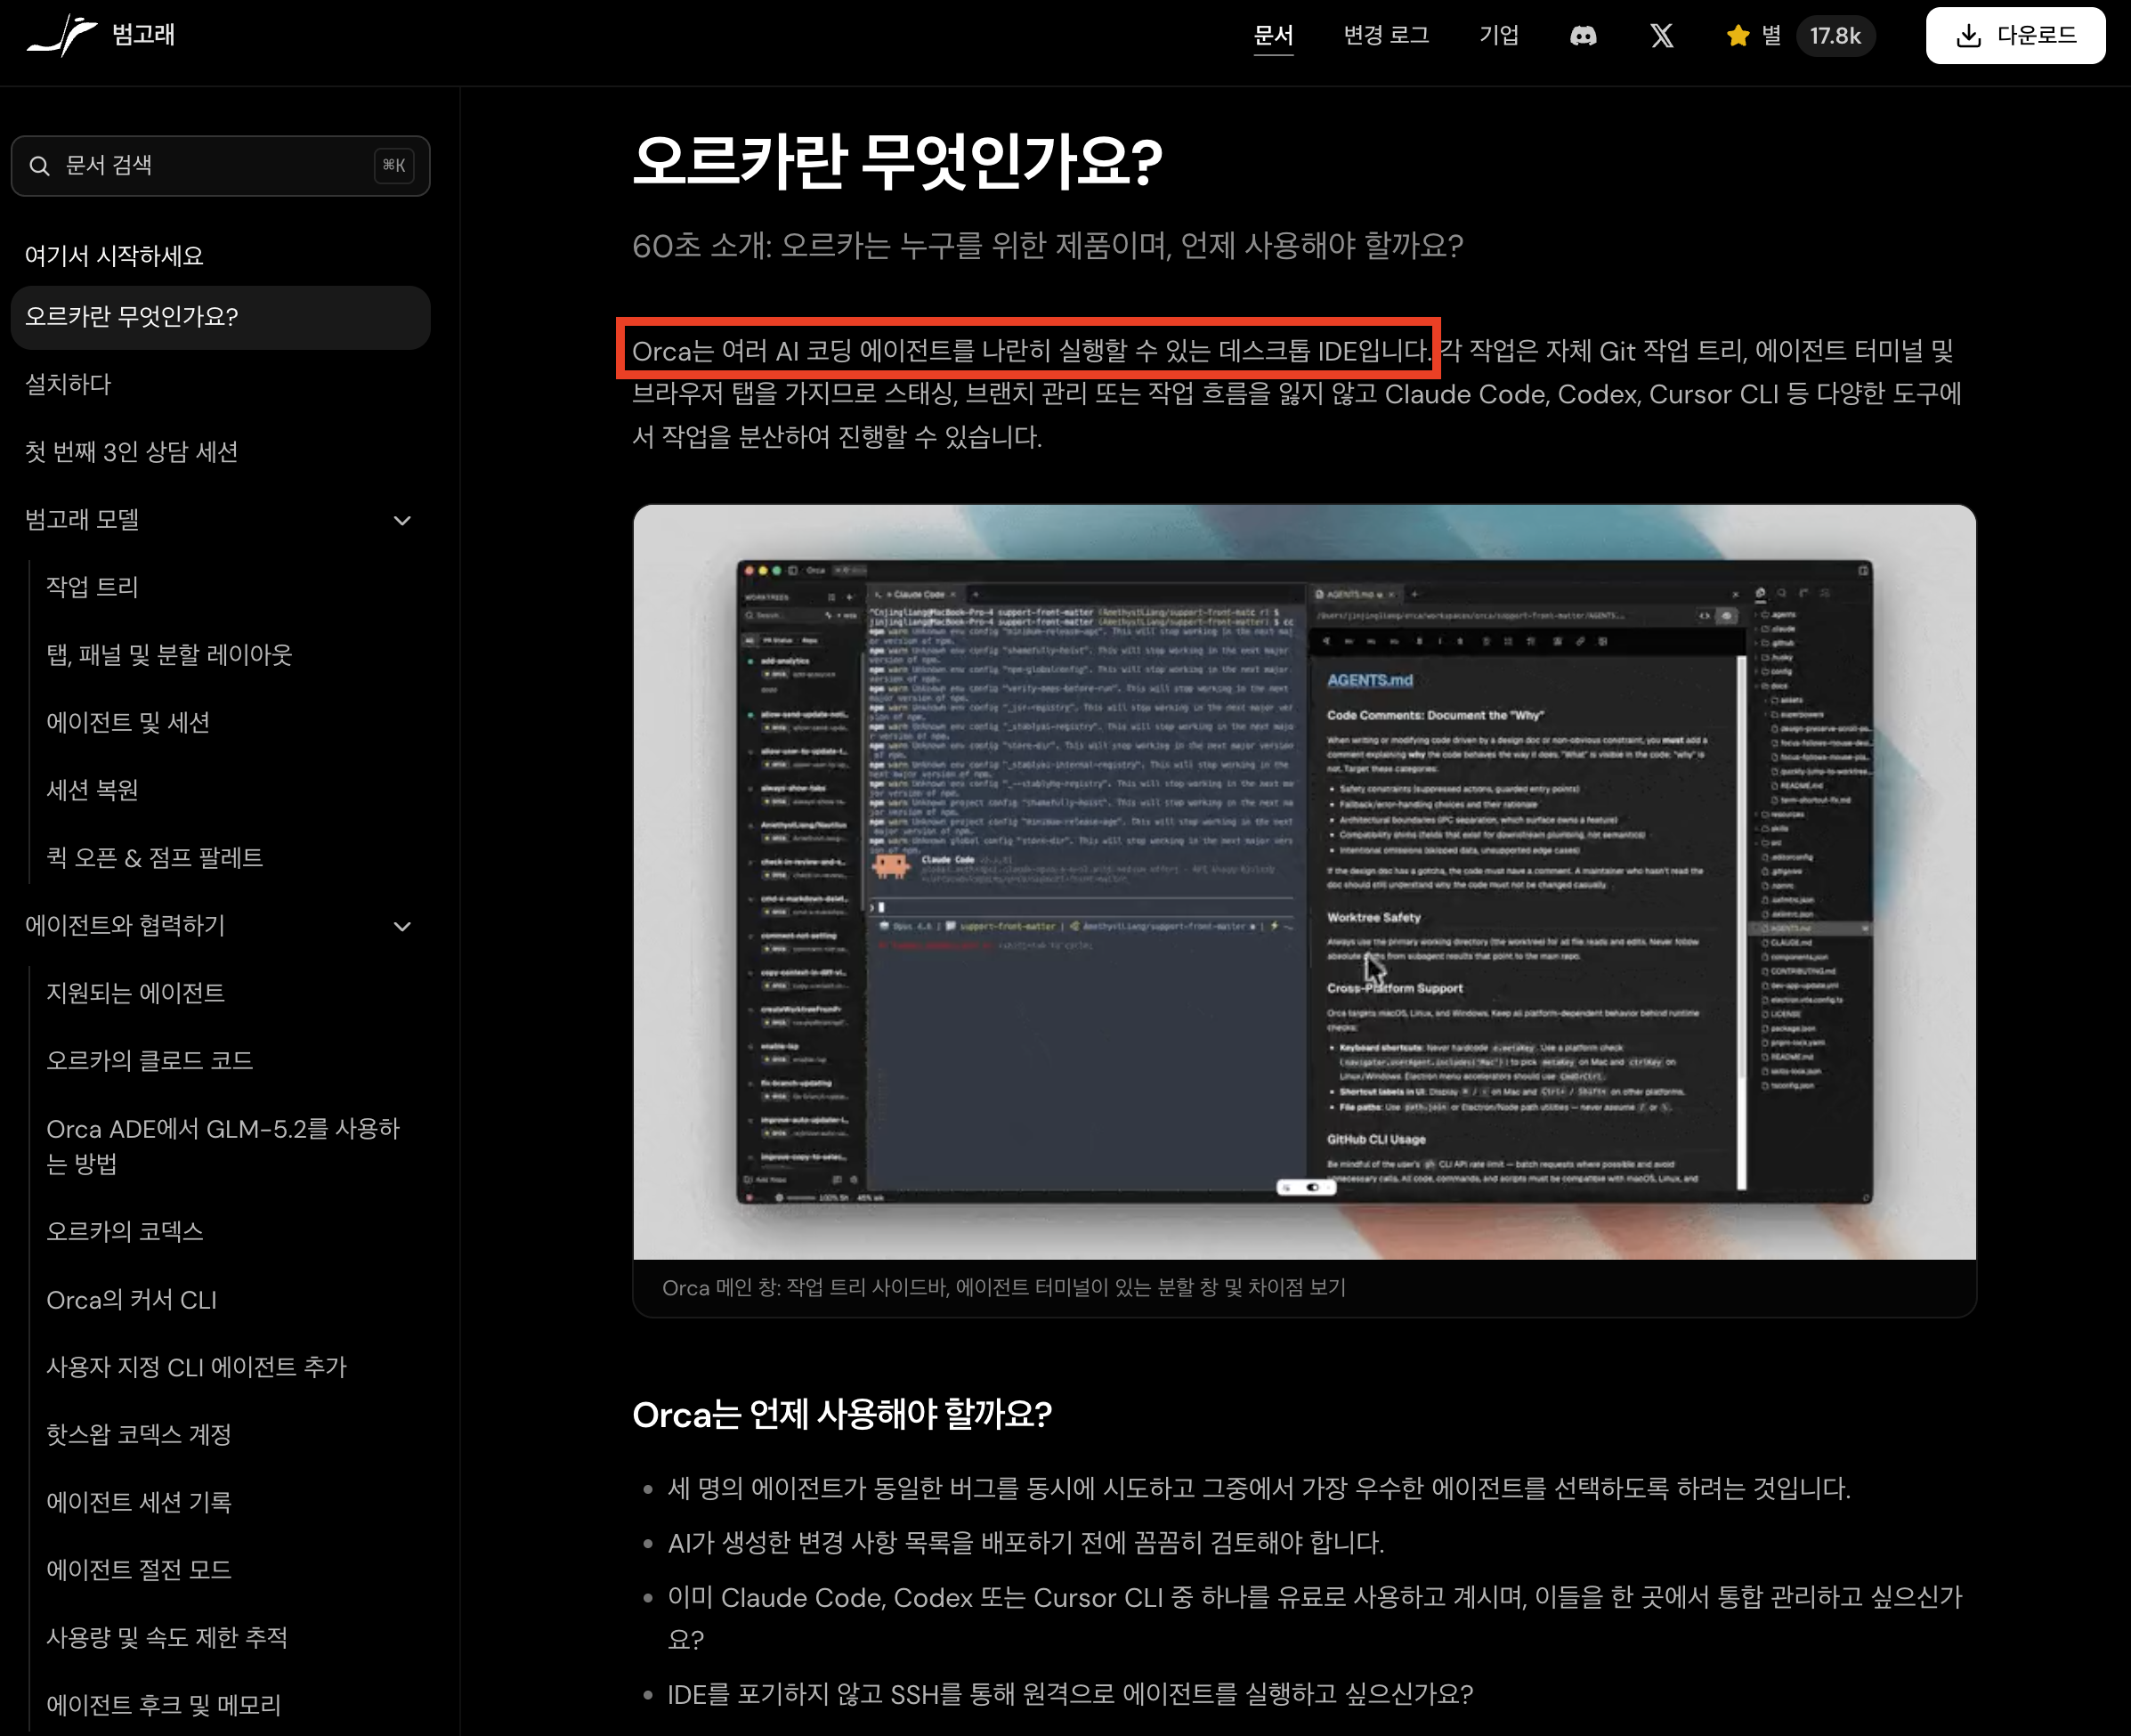Screen dimensions: 2131x1736
Task: Click the bullet starting 이미 Claude Code
Action: [x=1315, y=1618]
